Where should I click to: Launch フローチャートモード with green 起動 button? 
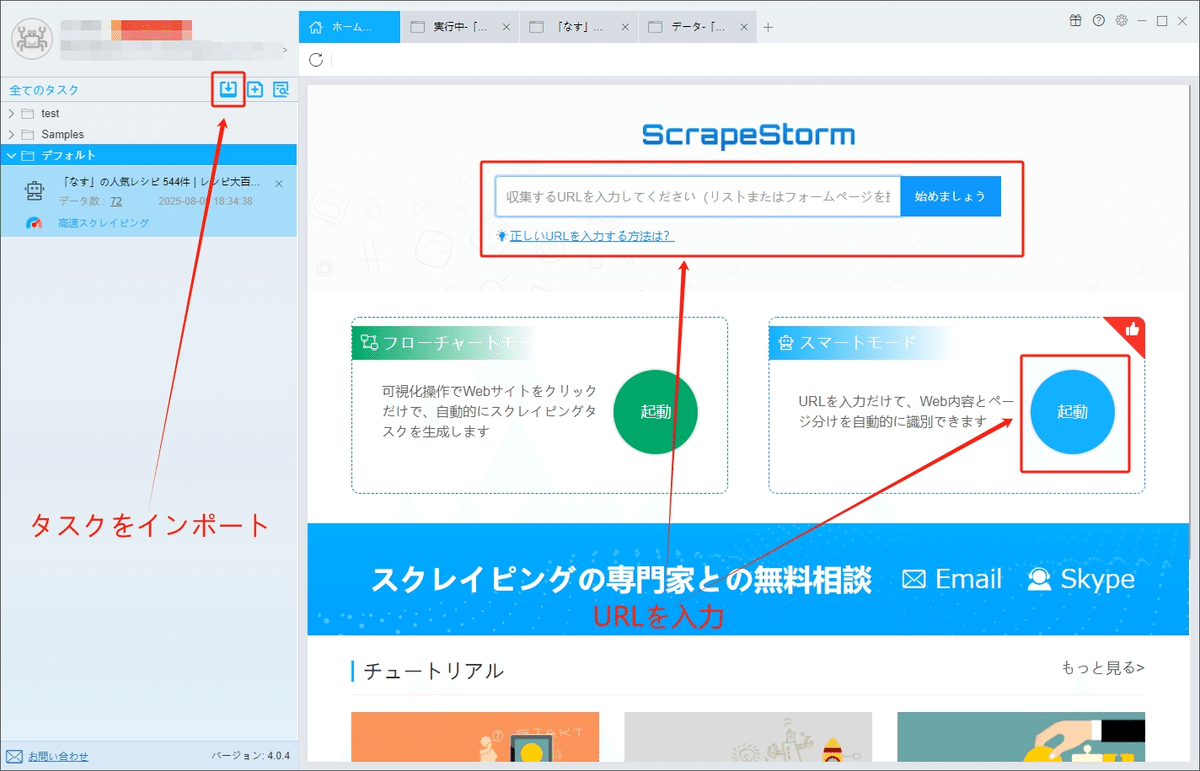tap(655, 412)
